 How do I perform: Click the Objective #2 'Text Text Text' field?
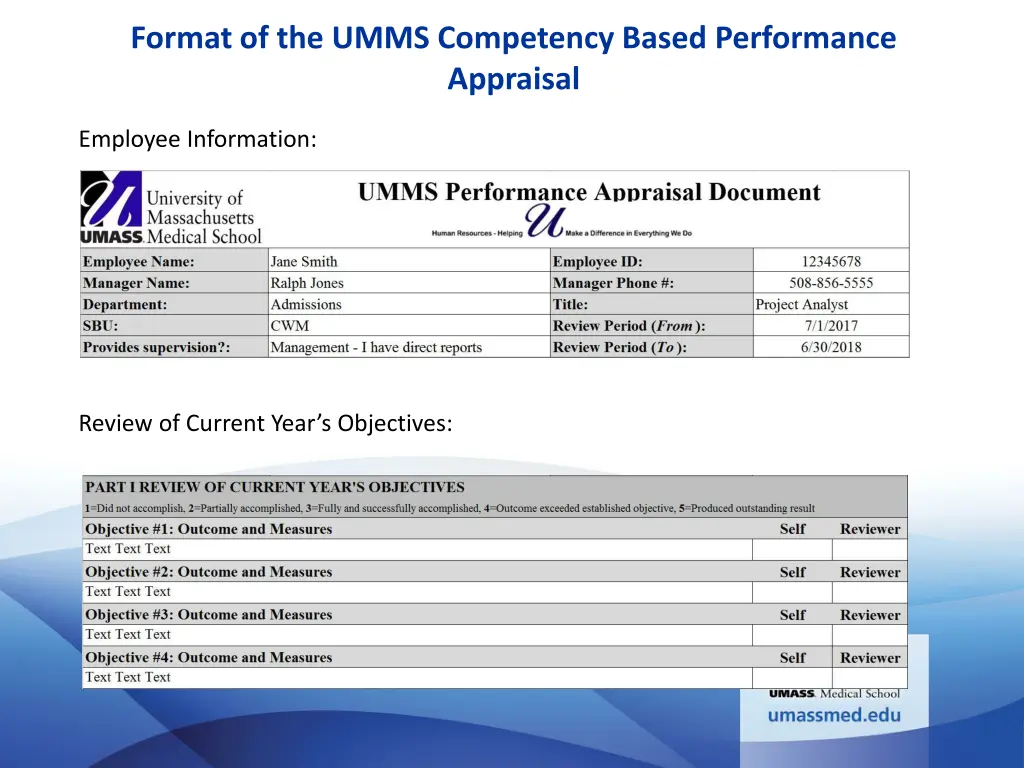tap(417, 592)
